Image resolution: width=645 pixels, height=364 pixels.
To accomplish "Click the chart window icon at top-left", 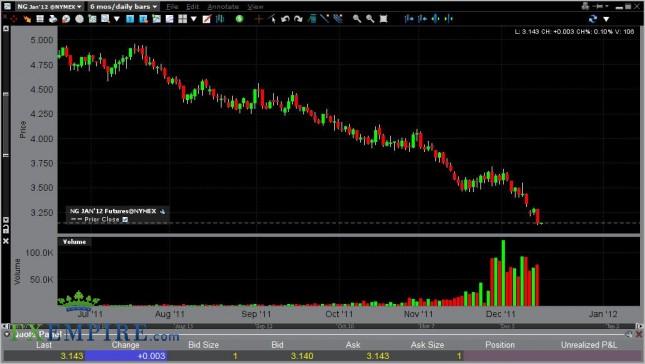I will (x=7, y=6).
